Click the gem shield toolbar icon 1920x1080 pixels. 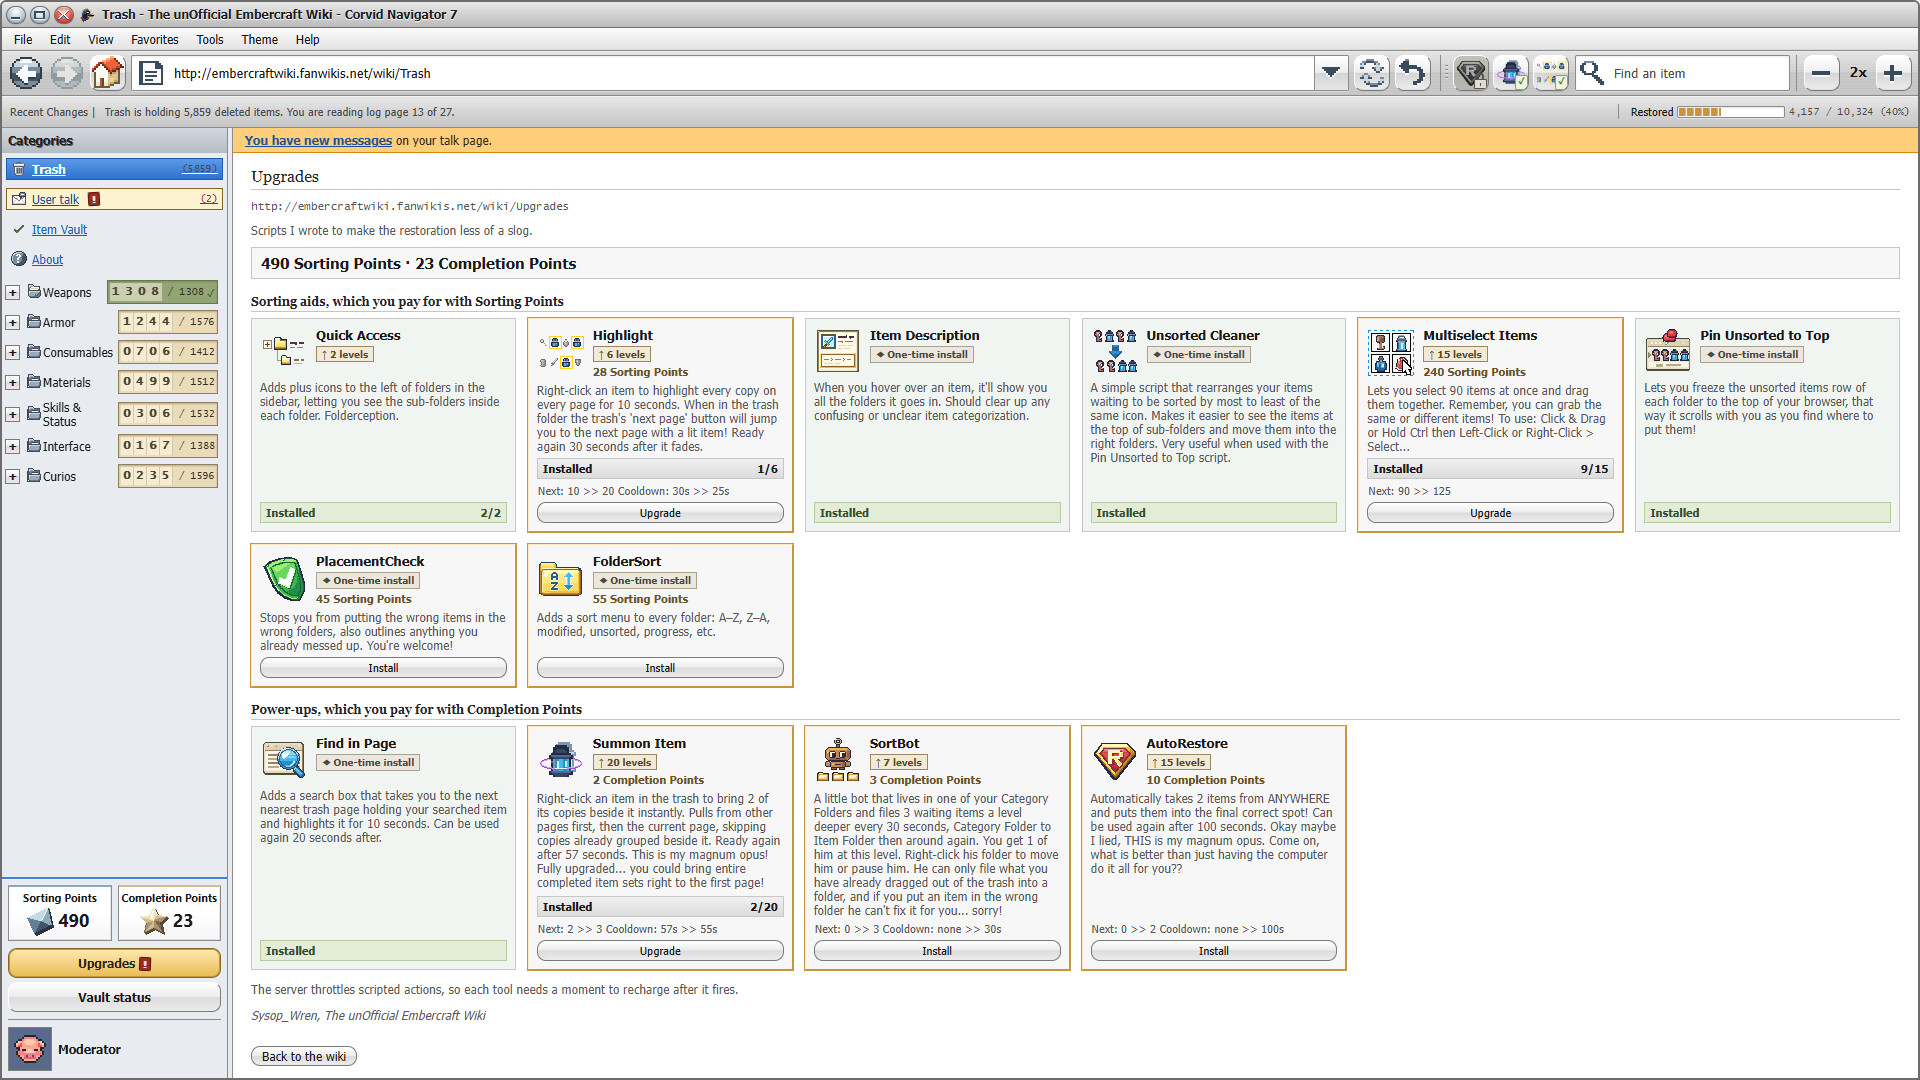tap(1471, 73)
